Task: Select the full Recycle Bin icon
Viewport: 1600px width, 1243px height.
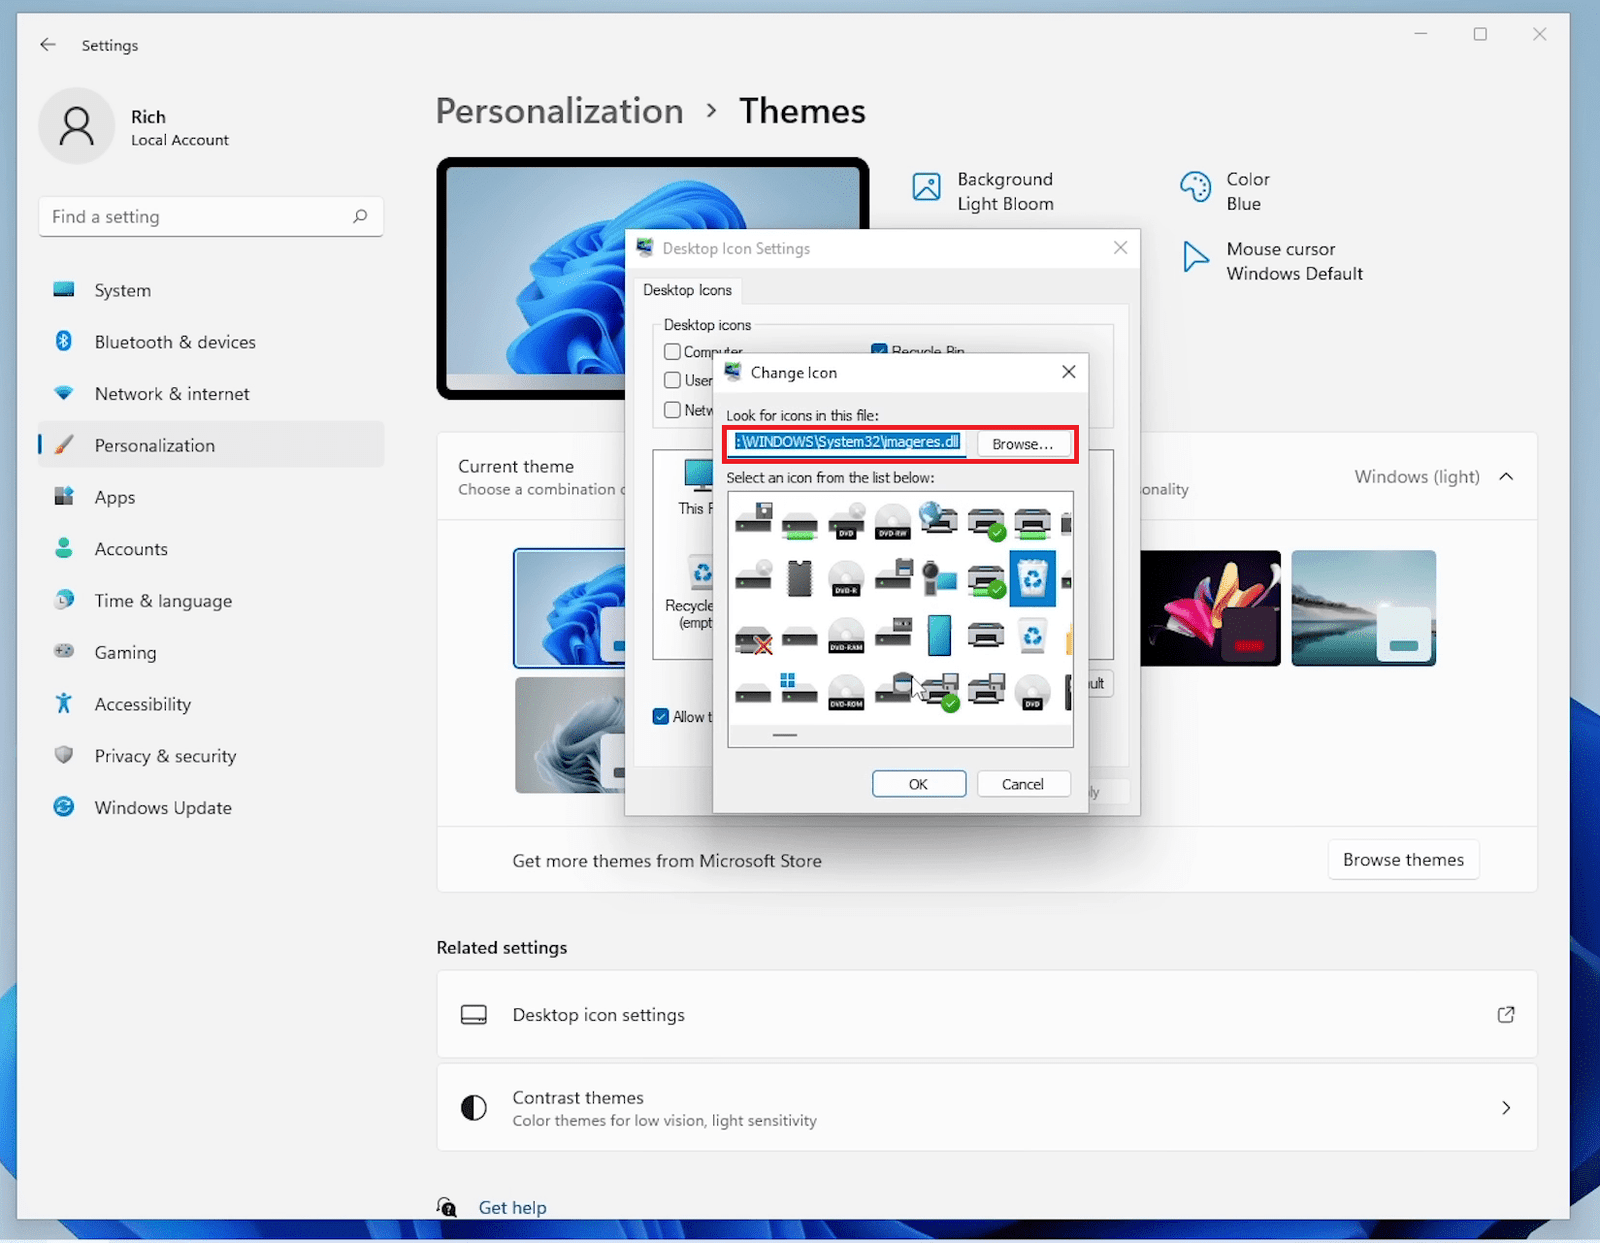Action: tap(1032, 578)
